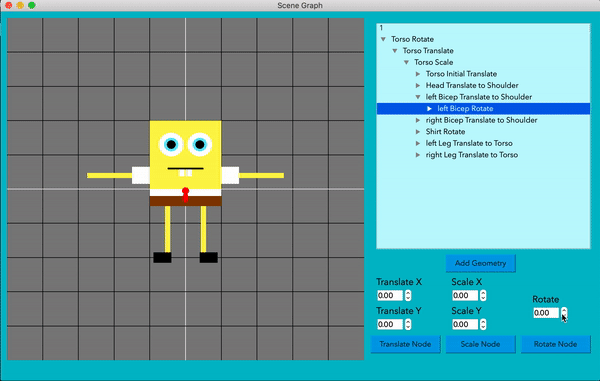This screenshot has width=600, height=381.
Task: Increment the Rotate spinner value
Action: coord(564,310)
